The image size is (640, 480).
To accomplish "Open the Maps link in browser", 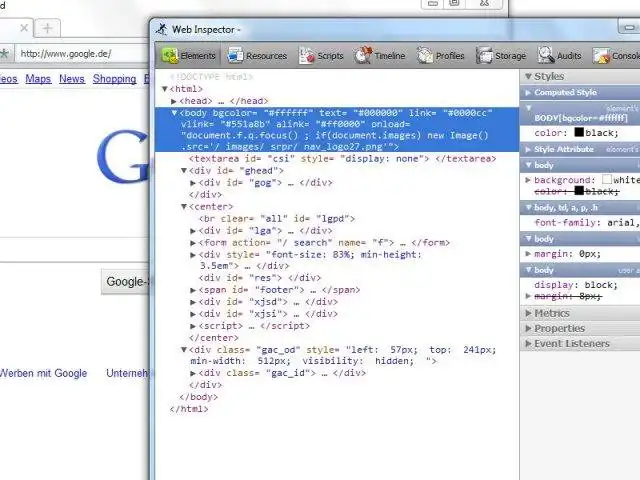I will tap(38, 78).
